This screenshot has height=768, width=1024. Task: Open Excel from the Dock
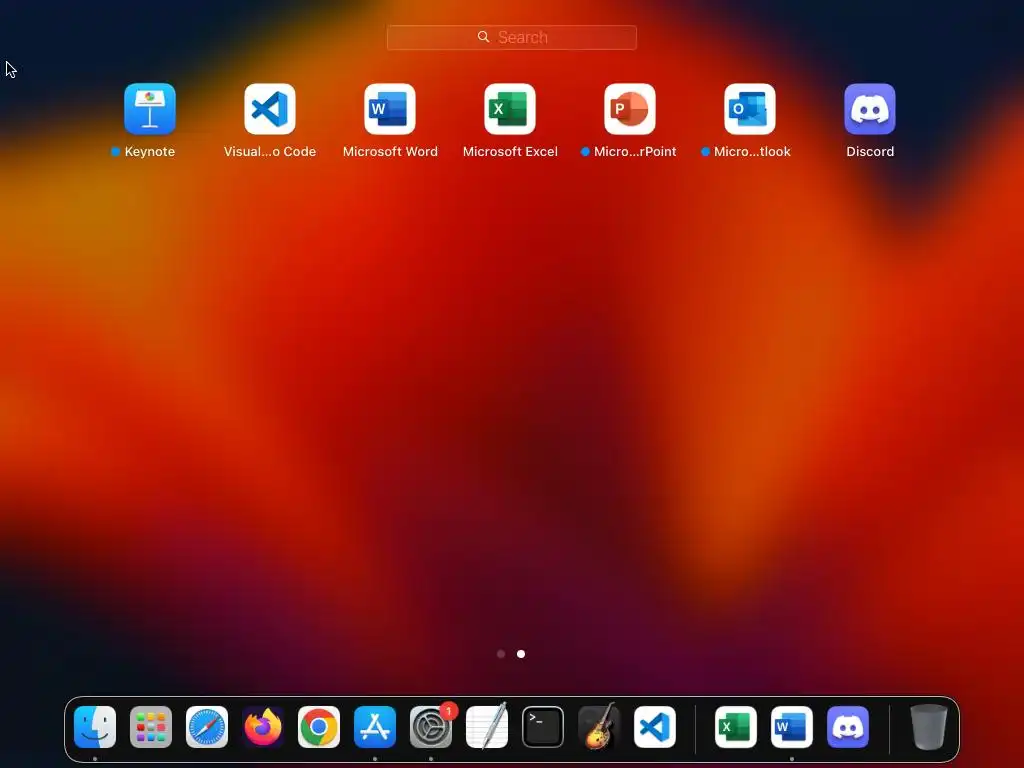click(x=736, y=727)
